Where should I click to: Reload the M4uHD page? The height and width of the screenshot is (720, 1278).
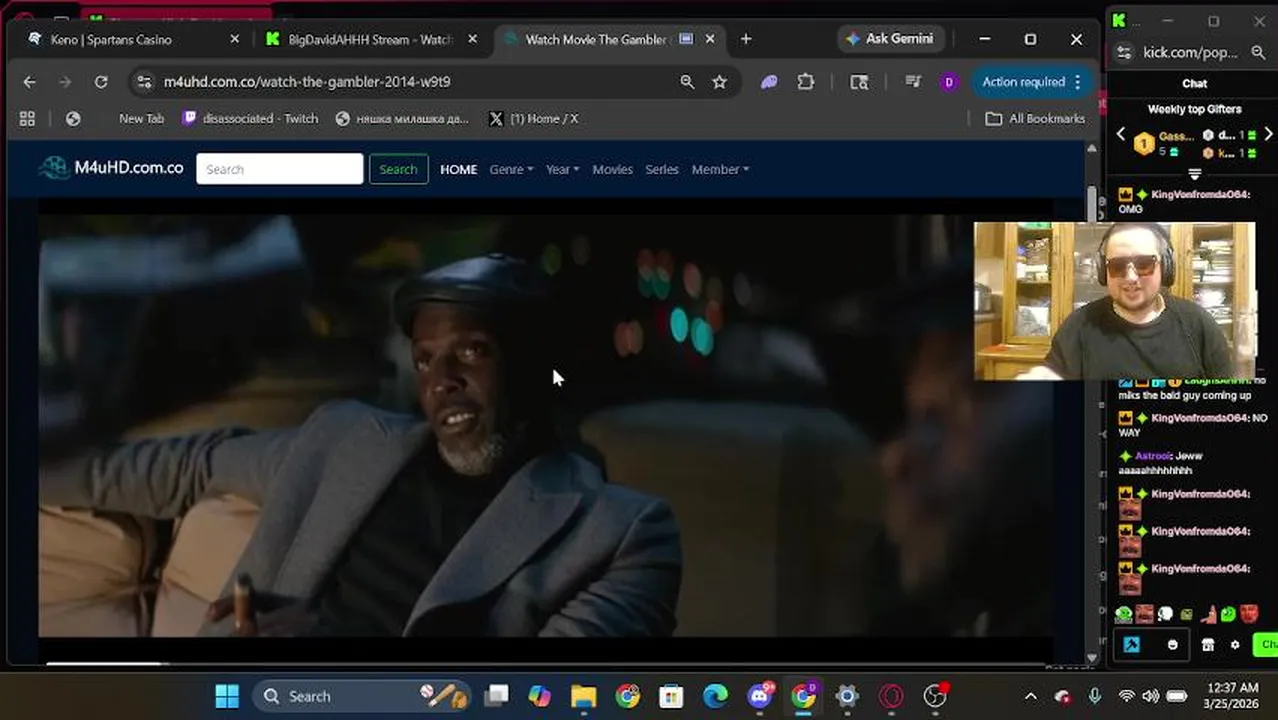(x=101, y=82)
